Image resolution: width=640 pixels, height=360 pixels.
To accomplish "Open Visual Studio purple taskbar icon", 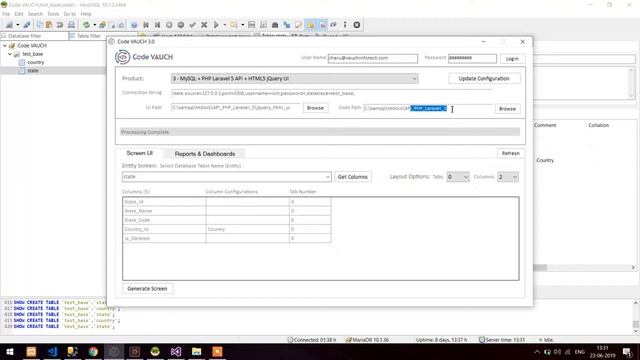I will (176, 351).
